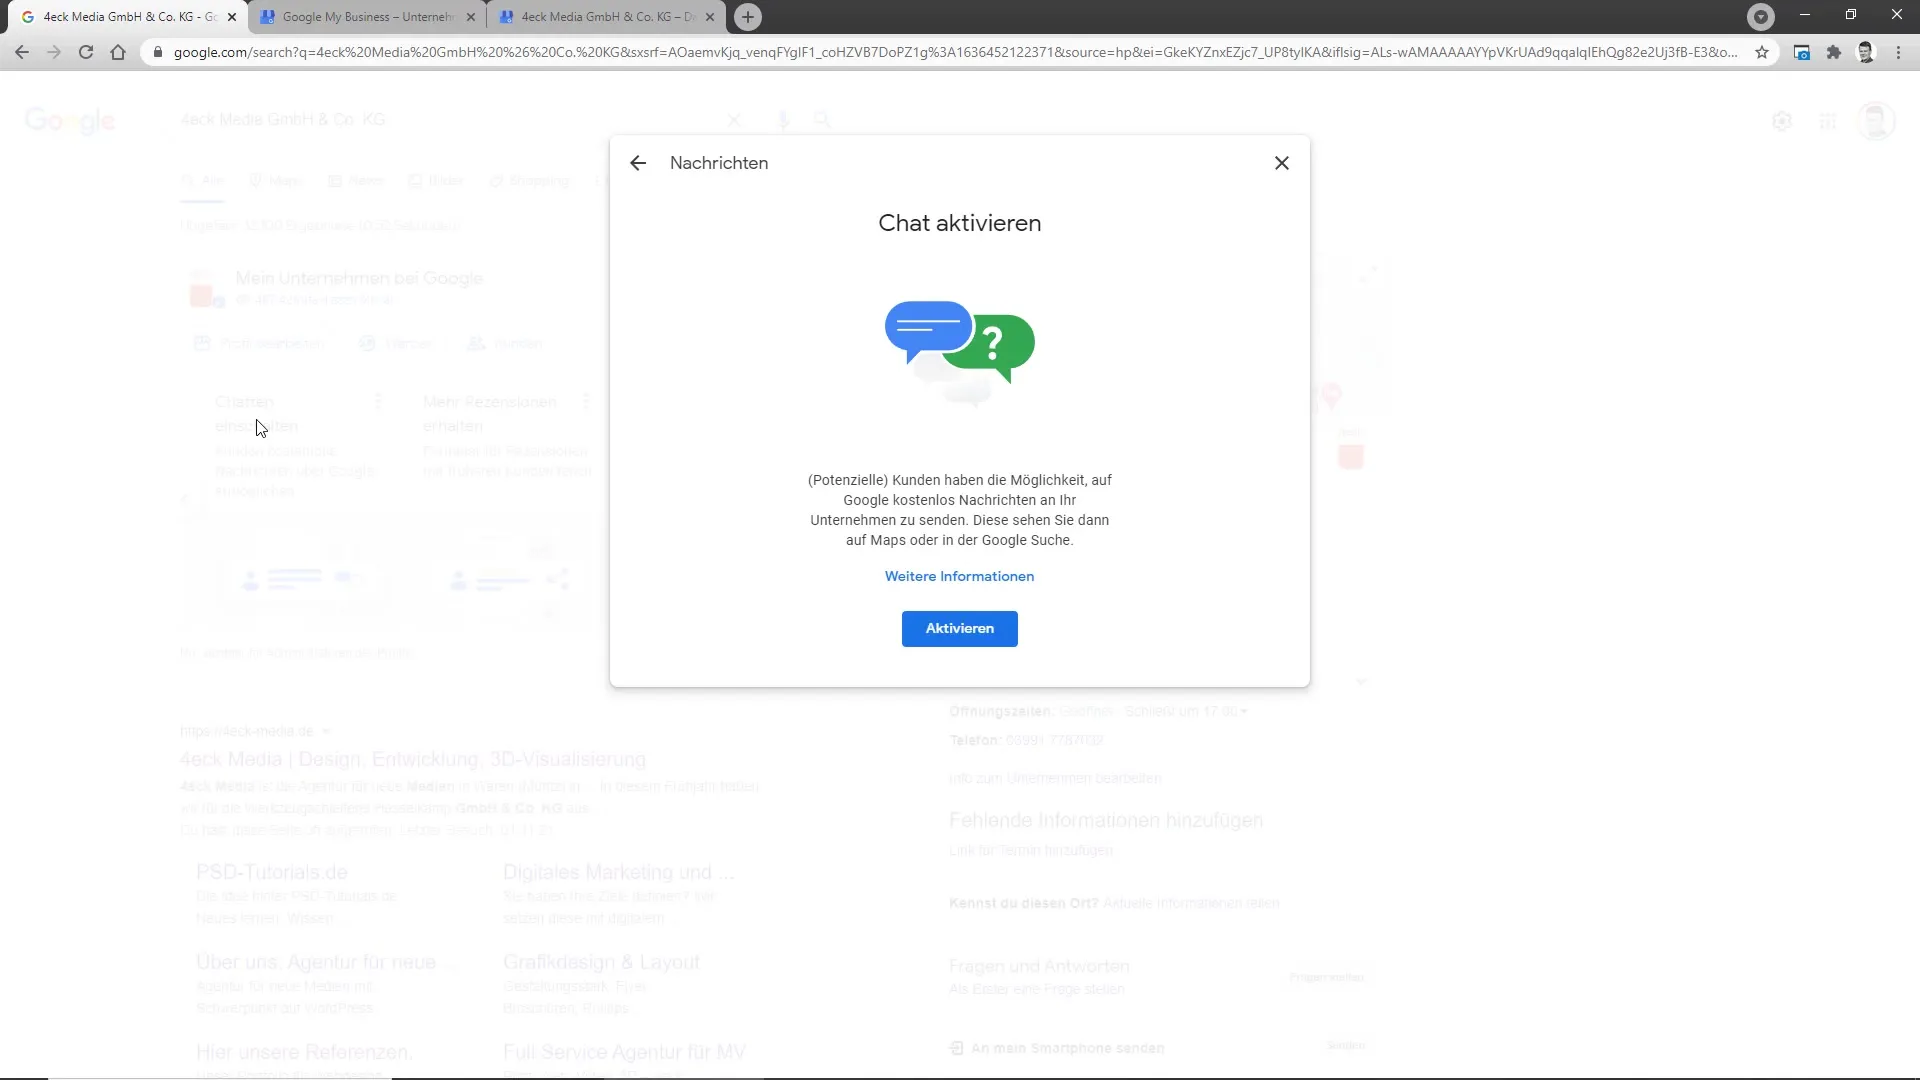Close the third 4eck Media tab
This screenshot has height=1080, width=1920.
coord(710,17)
